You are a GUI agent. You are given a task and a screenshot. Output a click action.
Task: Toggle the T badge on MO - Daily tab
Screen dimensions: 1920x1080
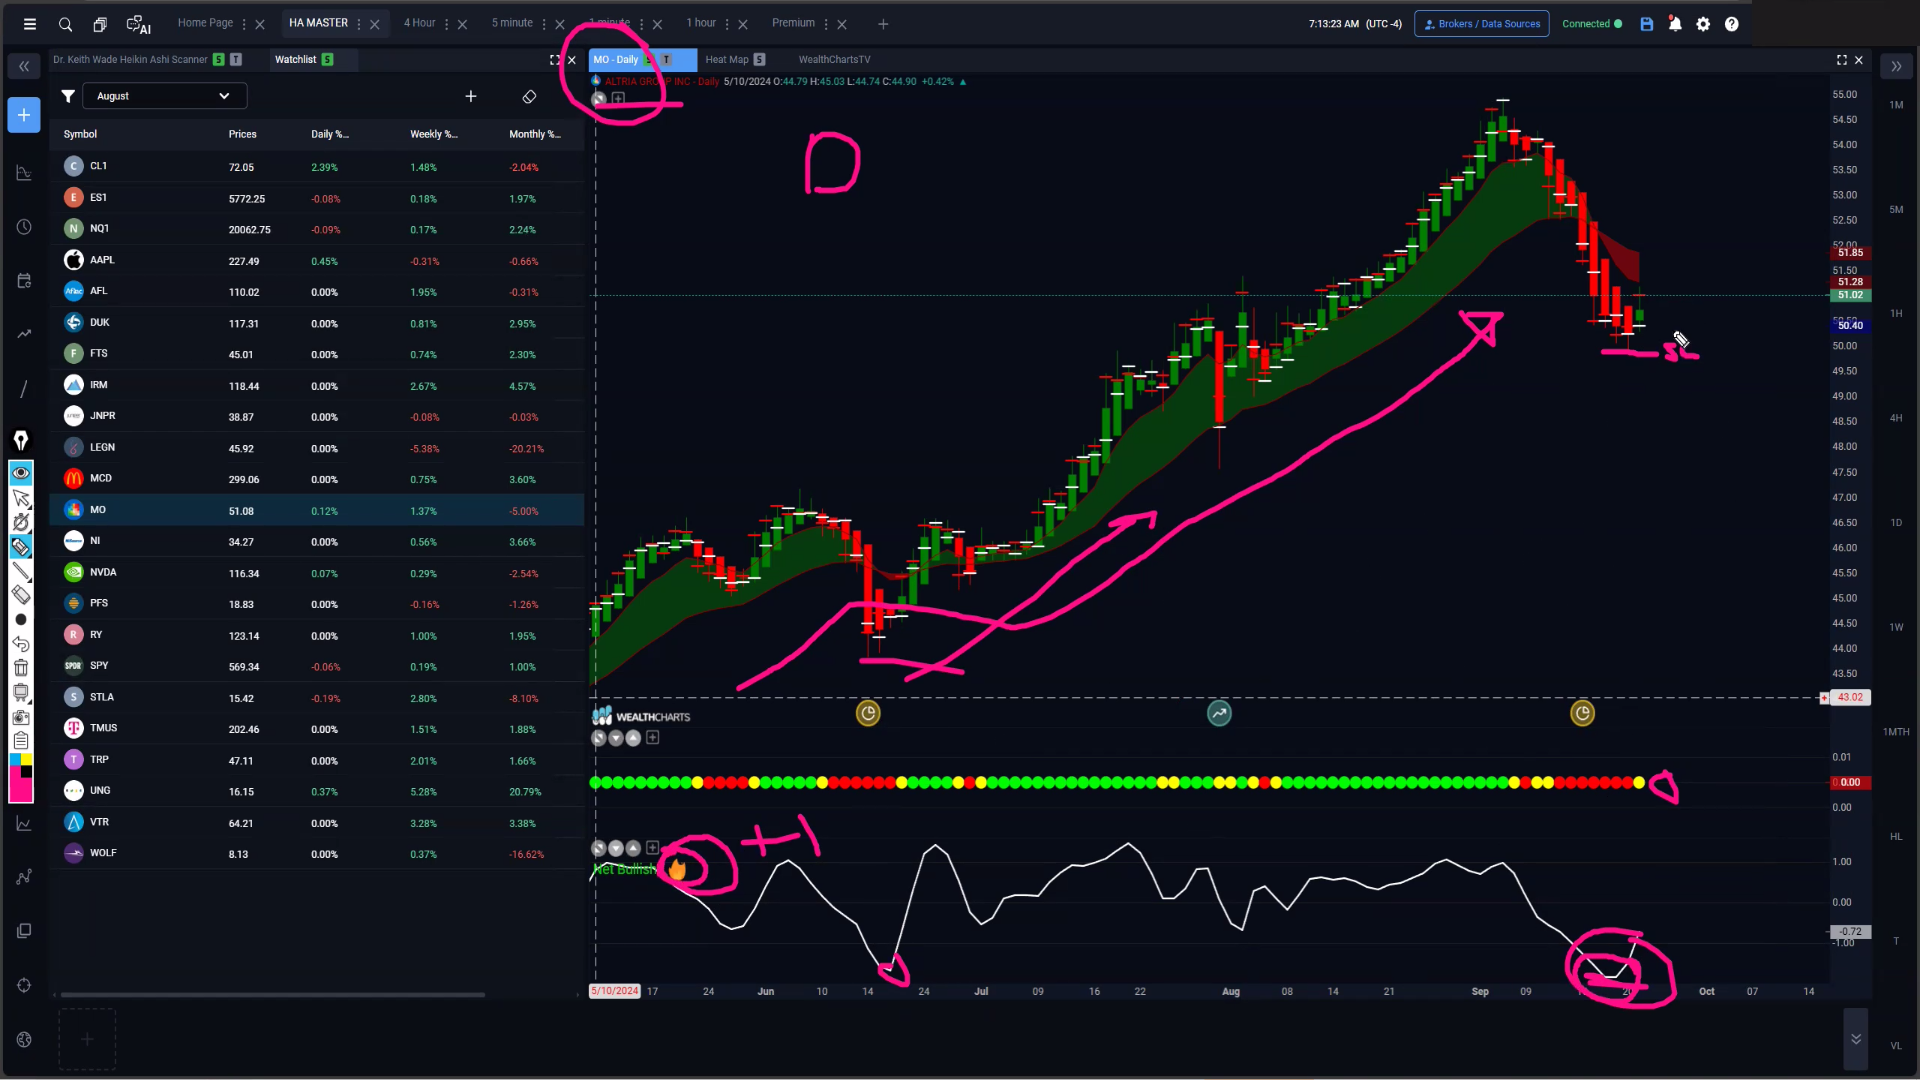click(667, 60)
